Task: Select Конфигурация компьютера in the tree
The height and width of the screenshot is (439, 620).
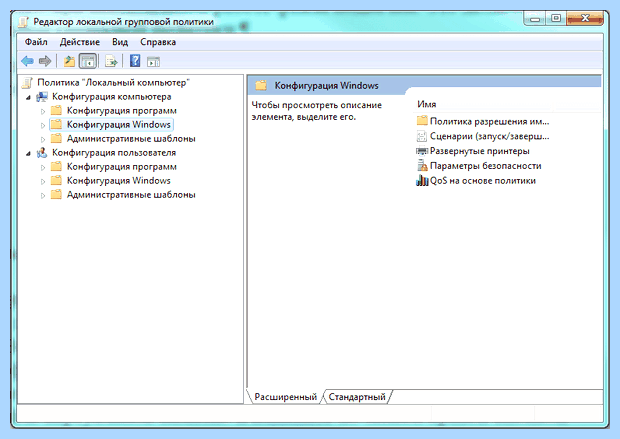Action: 112,97
